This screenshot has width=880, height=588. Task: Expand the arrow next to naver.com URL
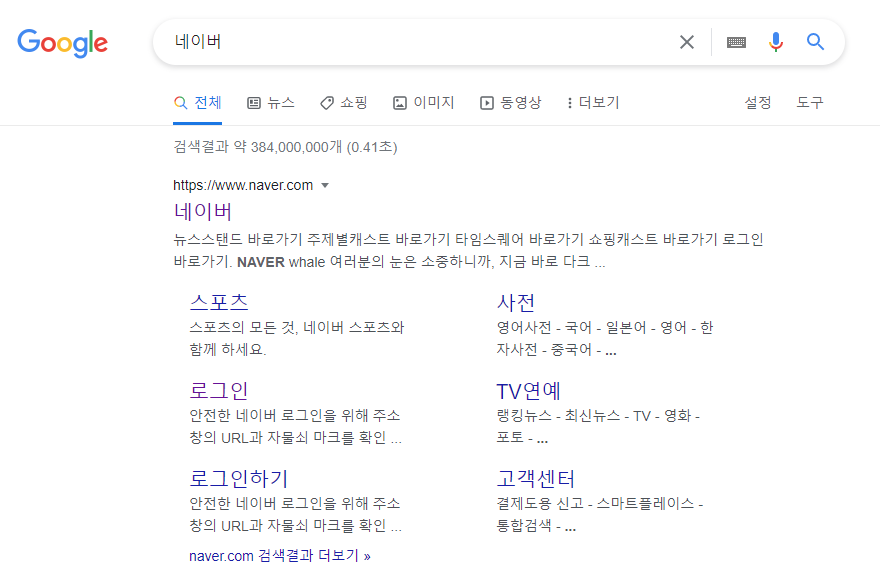click(x=324, y=186)
